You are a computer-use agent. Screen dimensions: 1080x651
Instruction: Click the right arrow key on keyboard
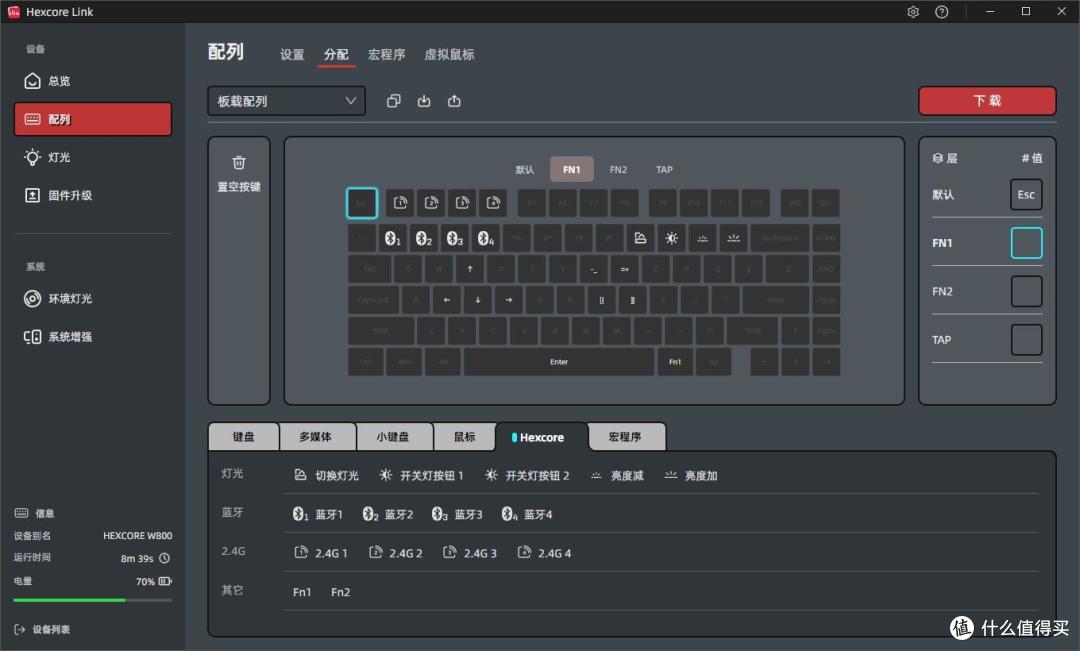[509, 300]
